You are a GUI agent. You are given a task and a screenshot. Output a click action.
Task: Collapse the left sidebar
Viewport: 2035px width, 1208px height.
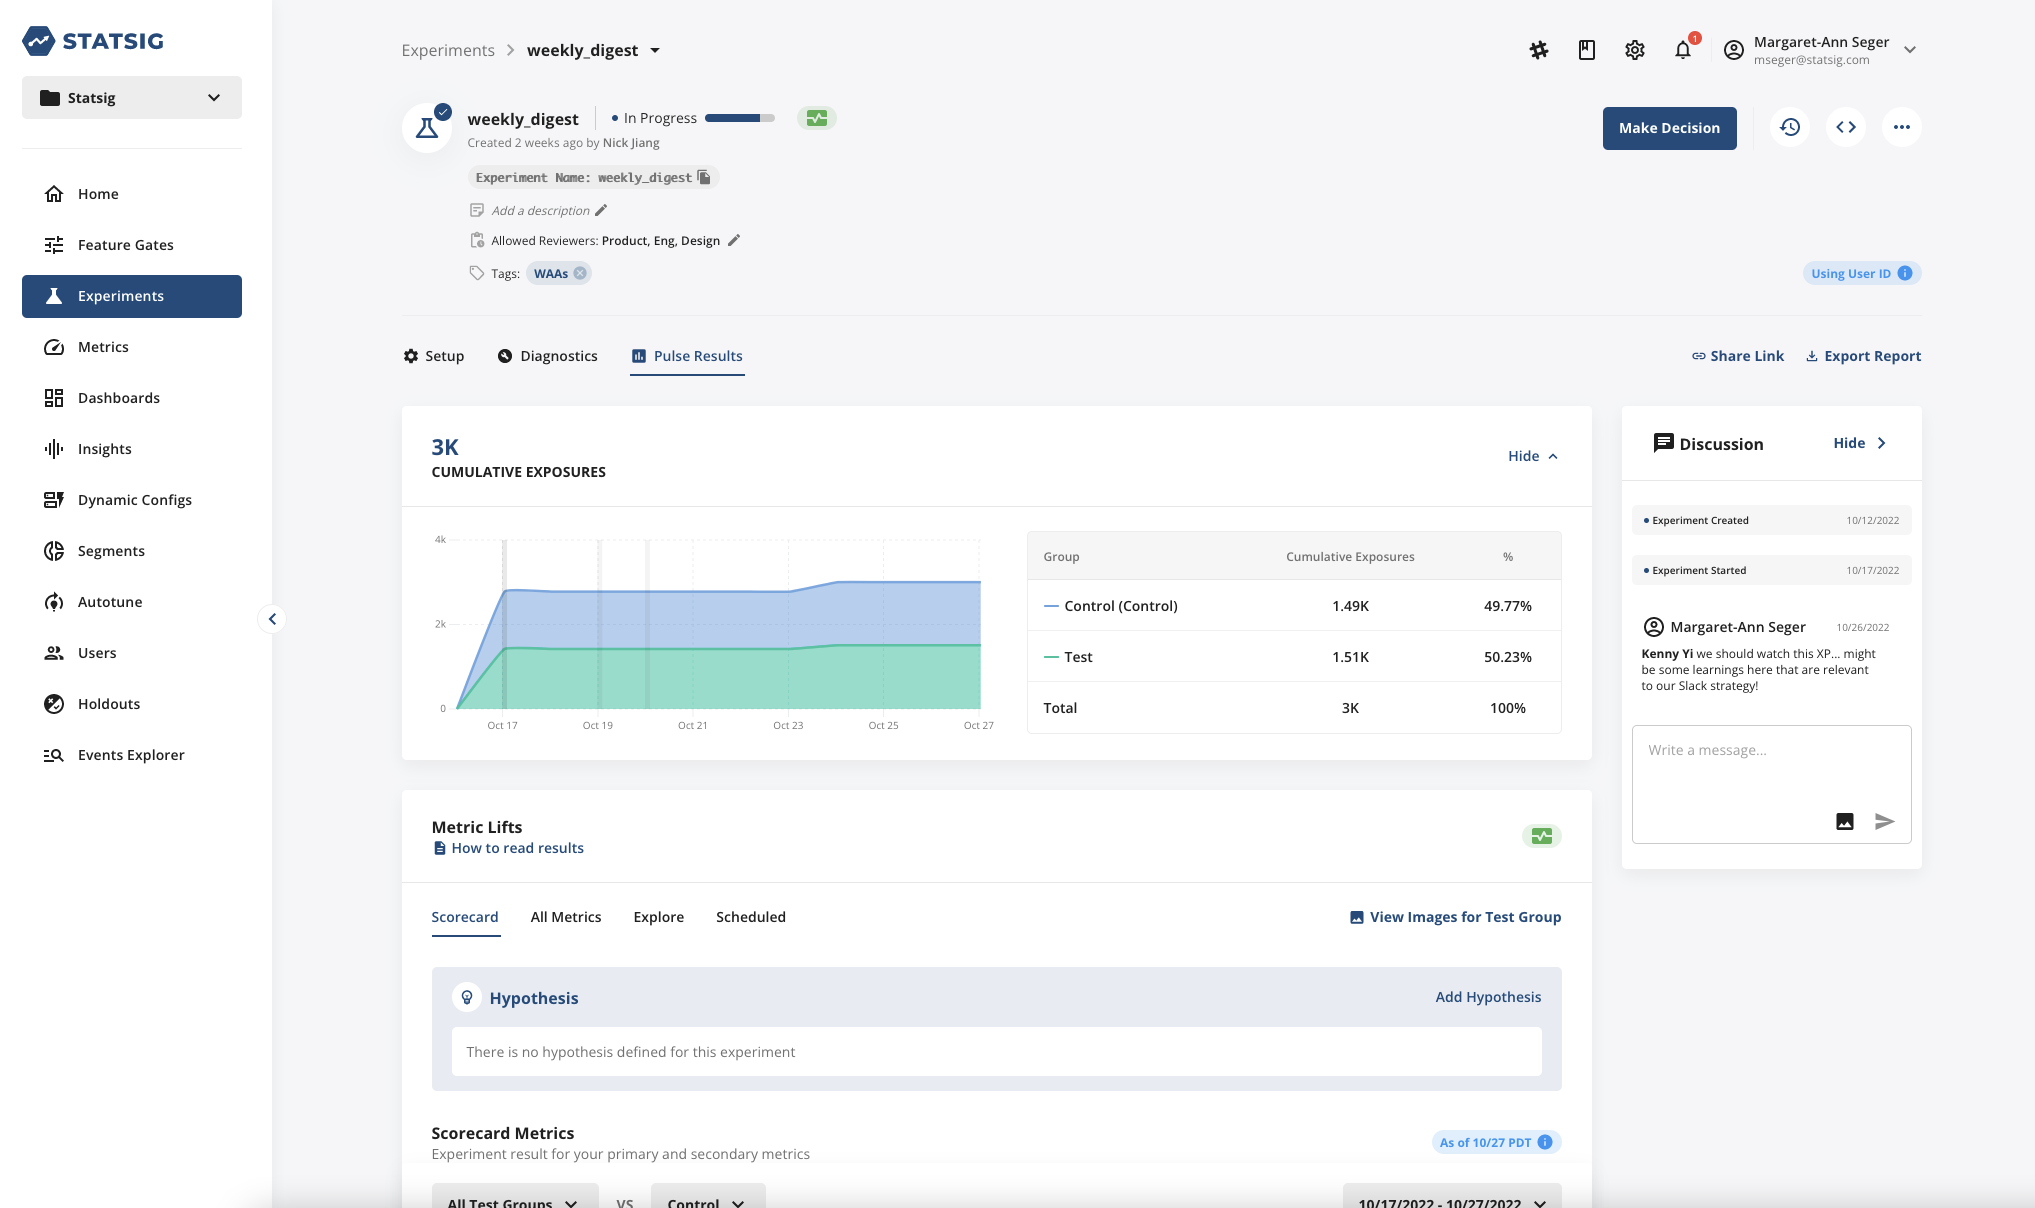[272, 619]
